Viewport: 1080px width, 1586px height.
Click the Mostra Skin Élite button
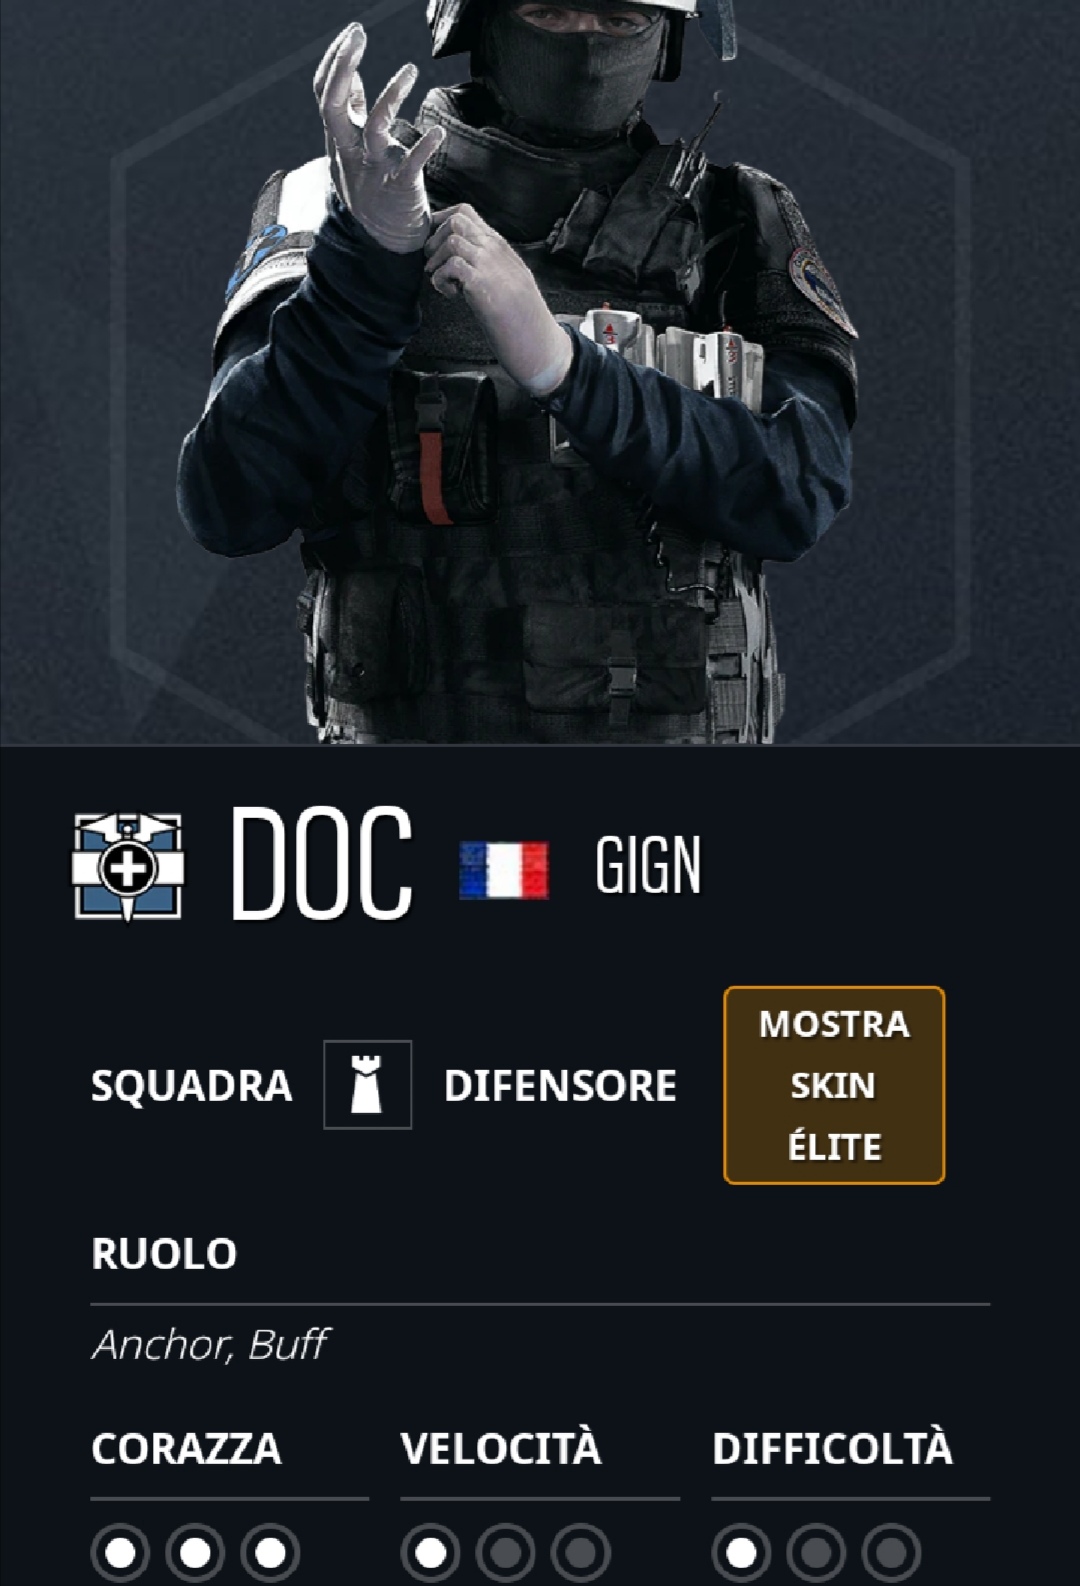coord(834,1085)
